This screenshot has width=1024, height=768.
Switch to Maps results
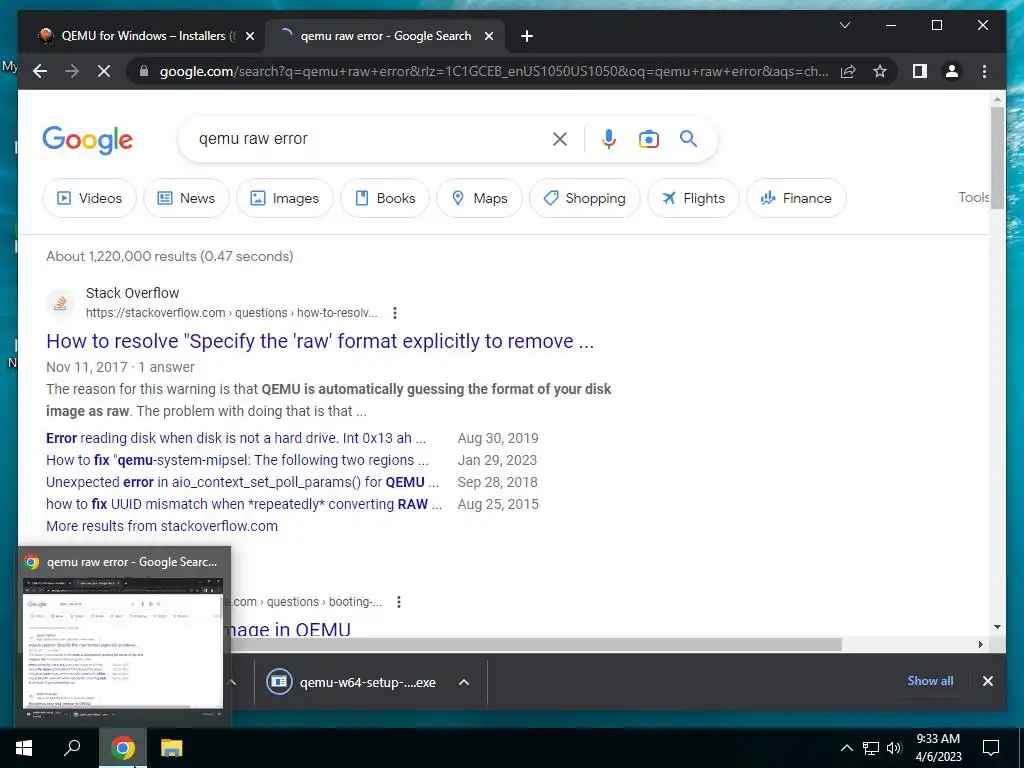click(x=479, y=198)
